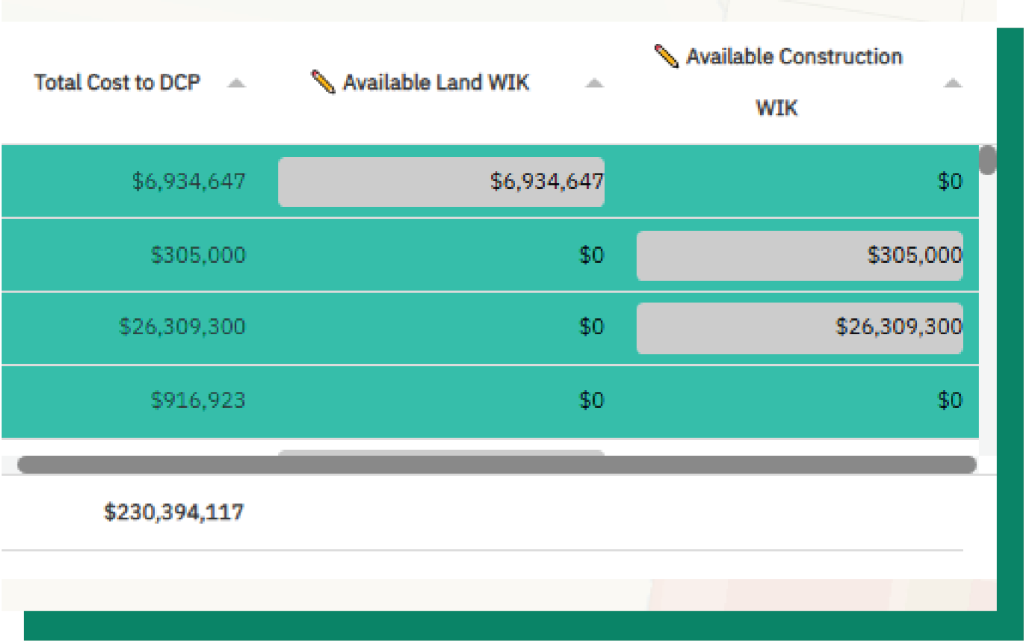1024x641 pixels.
Task: Click Land WIK $0 in the $916,923 row
Action: 592,401
